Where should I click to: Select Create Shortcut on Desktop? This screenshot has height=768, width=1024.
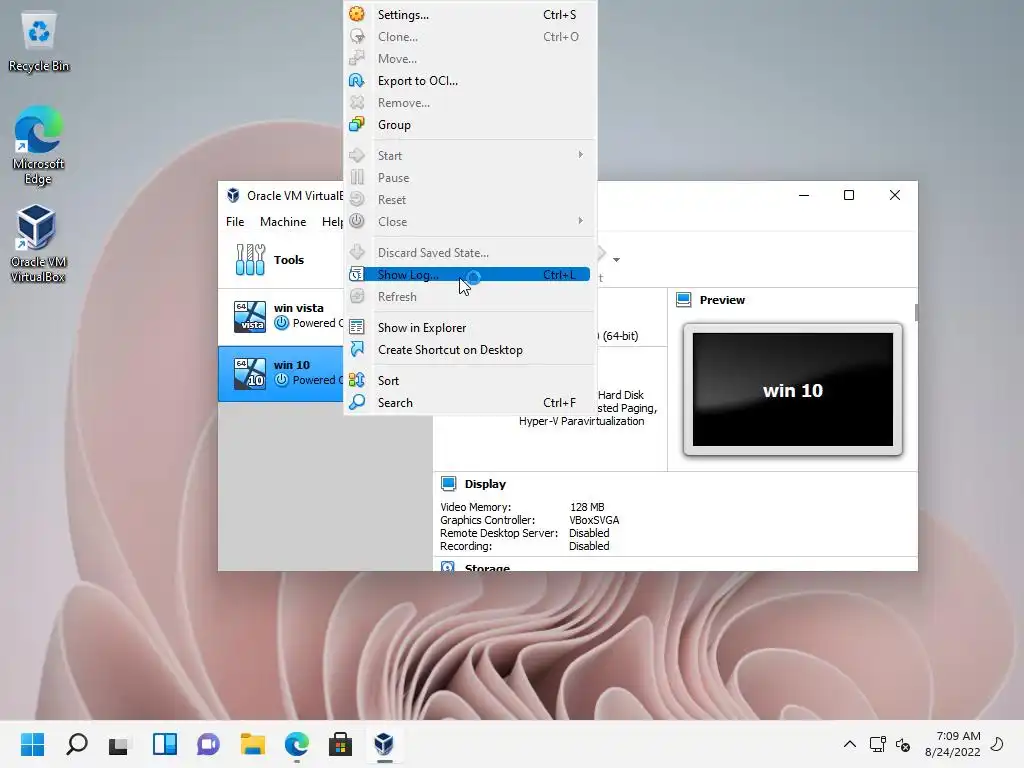(470, 350)
